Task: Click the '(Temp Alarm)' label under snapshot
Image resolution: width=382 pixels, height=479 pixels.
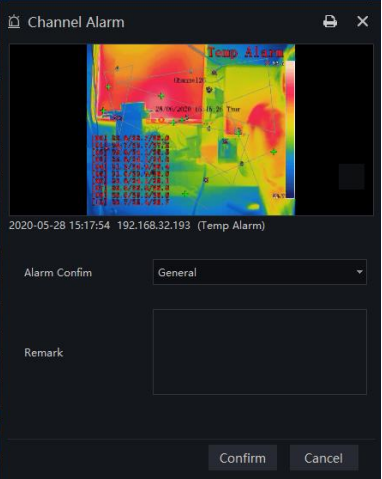Action: click(x=231, y=226)
